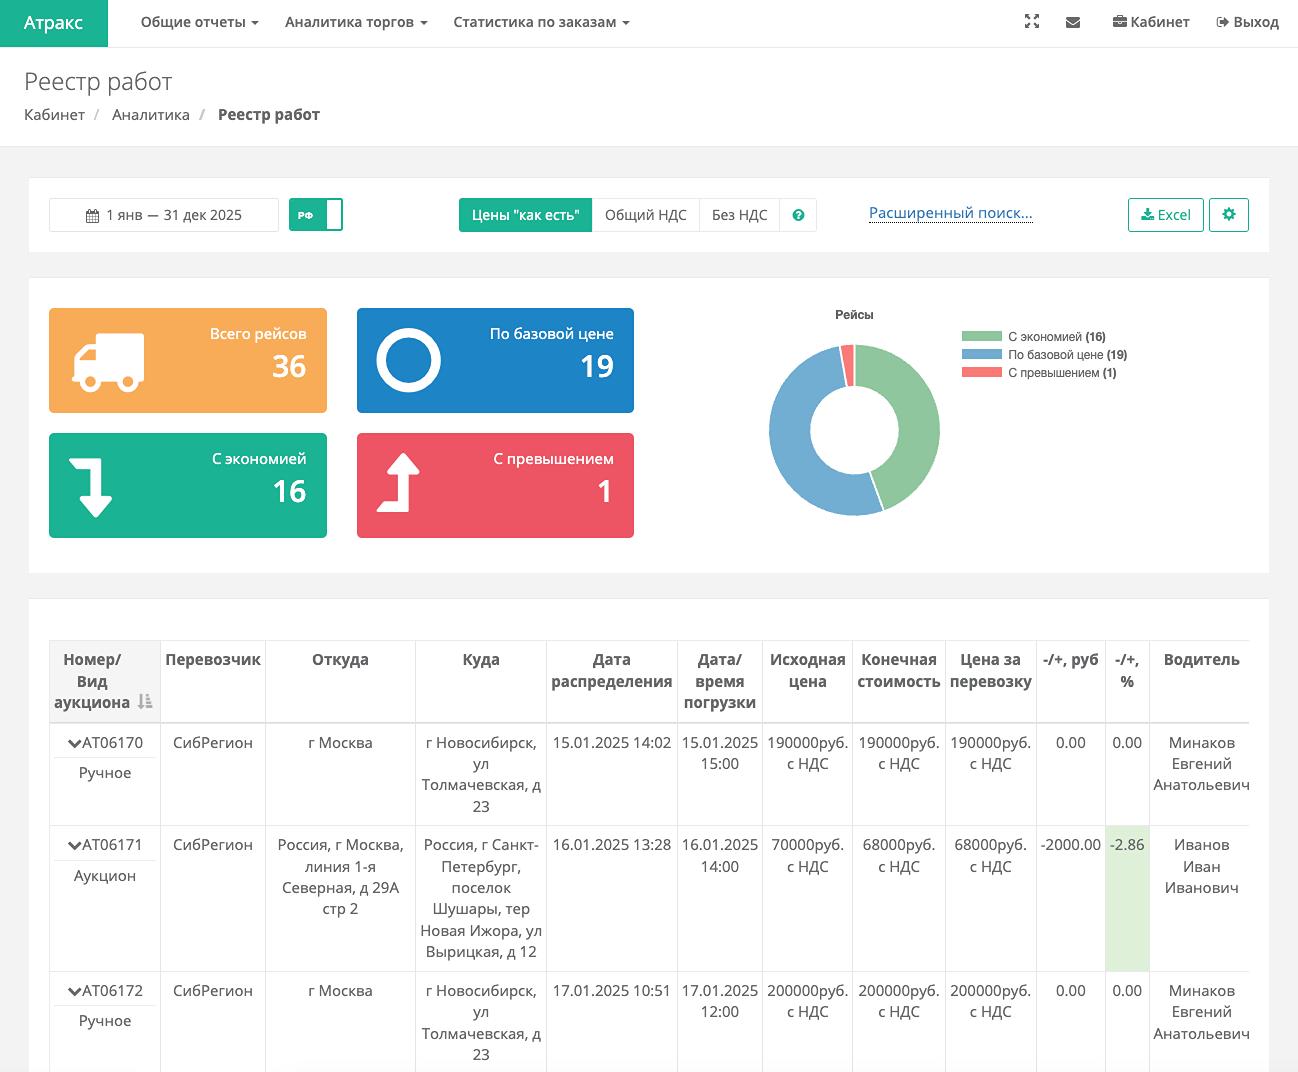The image size is (1298, 1072).
Task: Select the Общий НДС price mode
Action: pyautogui.click(x=645, y=215)
